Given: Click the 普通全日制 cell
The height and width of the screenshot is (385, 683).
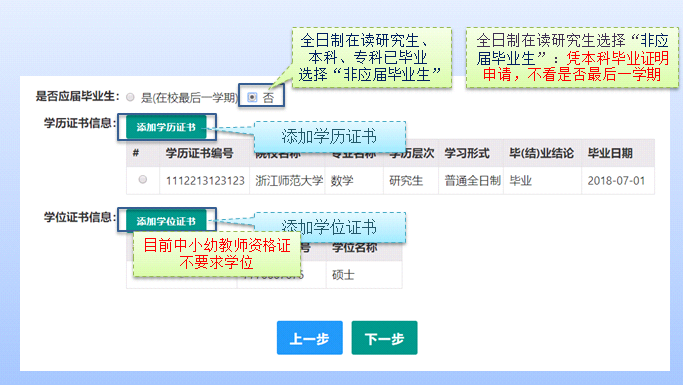Looking at the screenshot, I should pos(472,181).
